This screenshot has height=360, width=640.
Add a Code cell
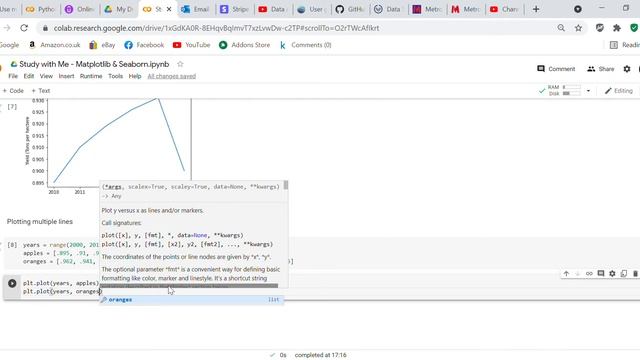(x=13, y=91)
